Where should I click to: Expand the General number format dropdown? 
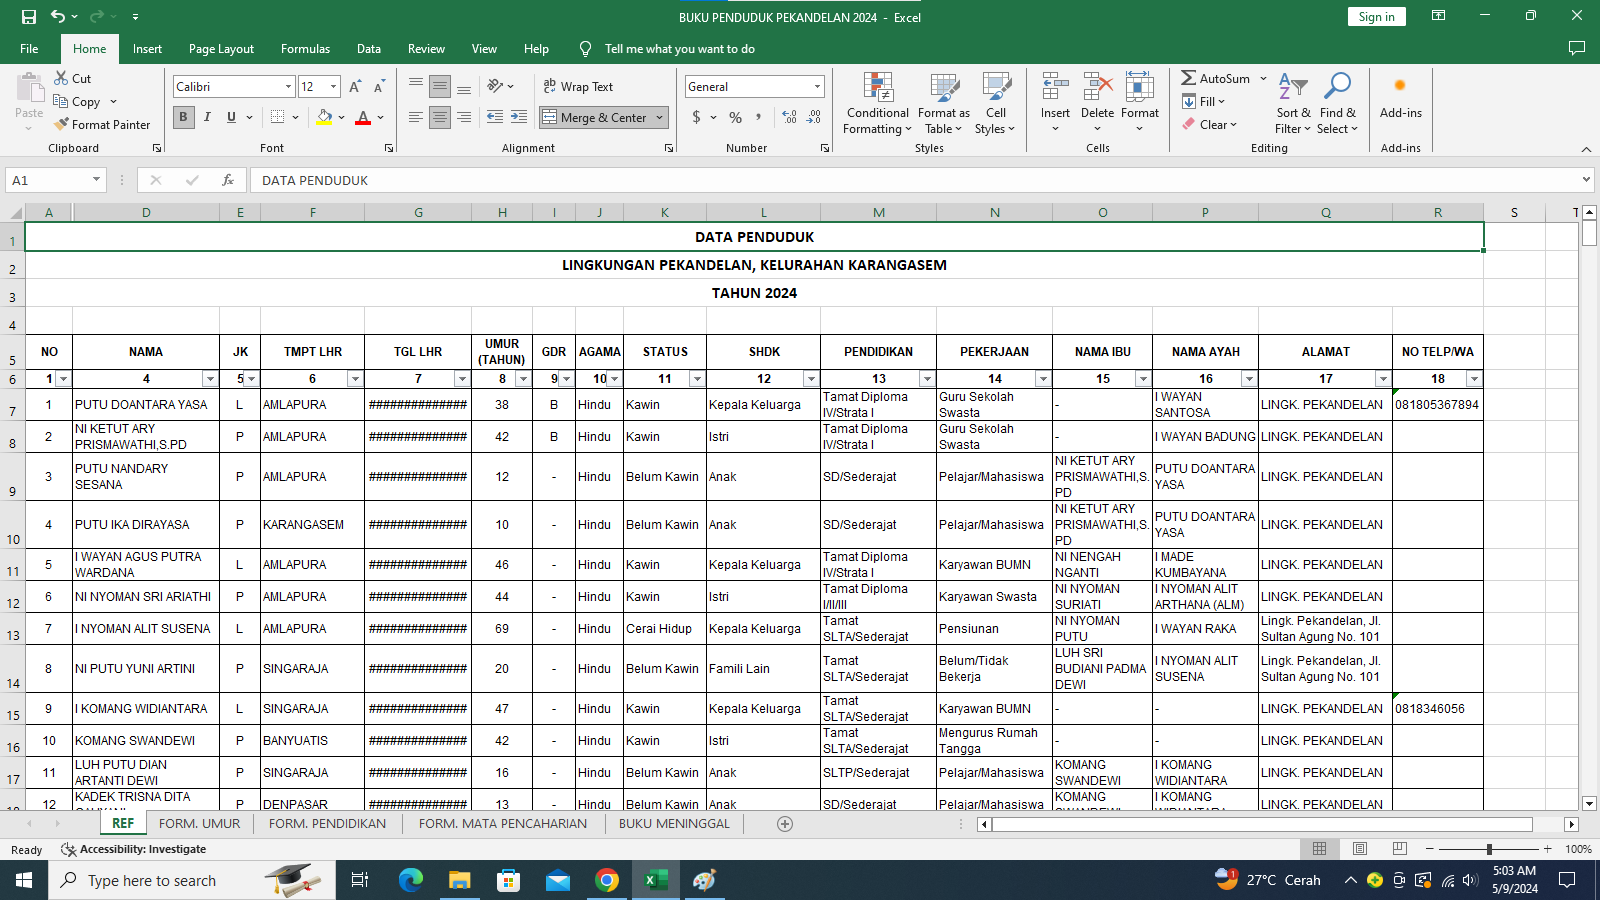(x=817, y=87)
